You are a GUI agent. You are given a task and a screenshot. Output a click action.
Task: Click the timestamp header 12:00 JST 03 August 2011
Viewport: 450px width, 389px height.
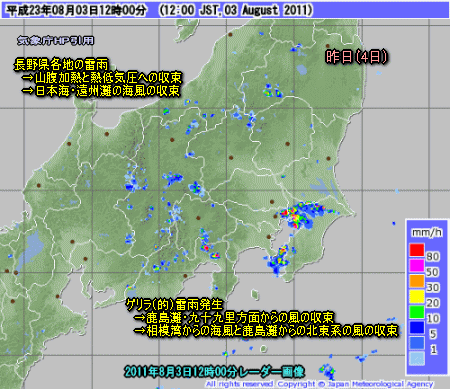point(236,10)
